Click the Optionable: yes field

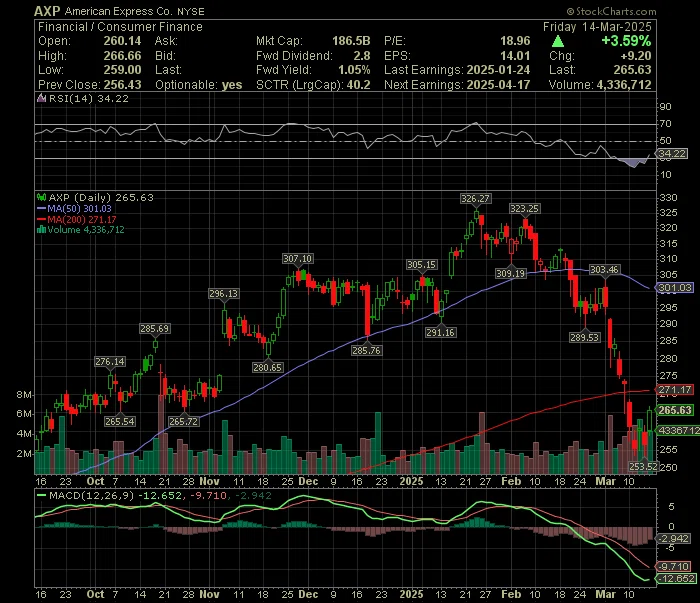199,85
